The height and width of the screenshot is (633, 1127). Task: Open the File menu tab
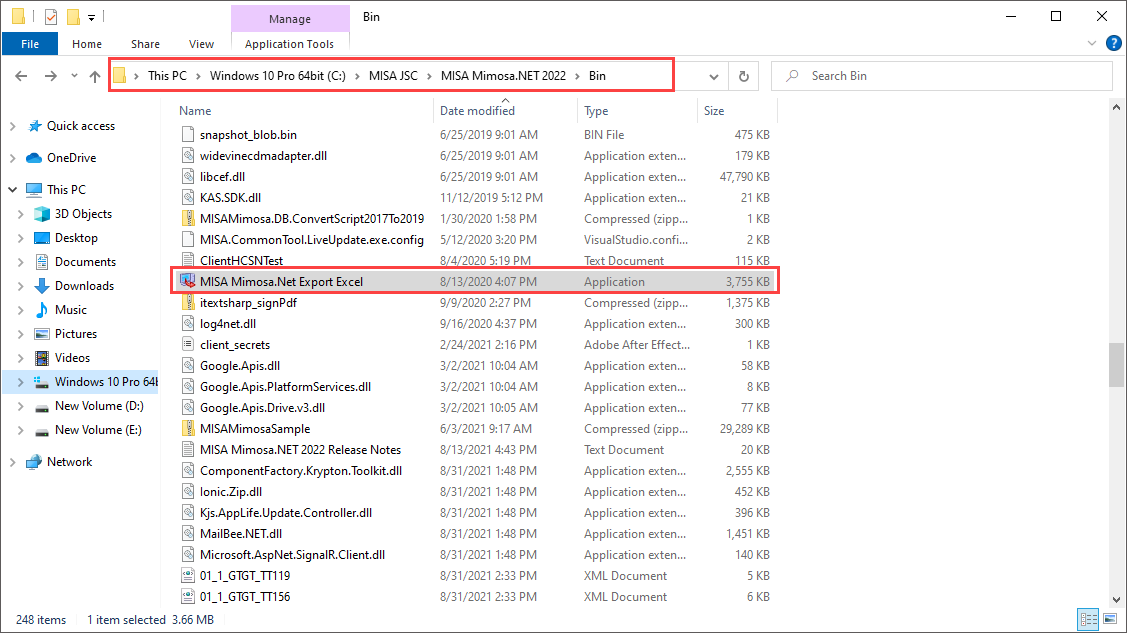[30, 44]
